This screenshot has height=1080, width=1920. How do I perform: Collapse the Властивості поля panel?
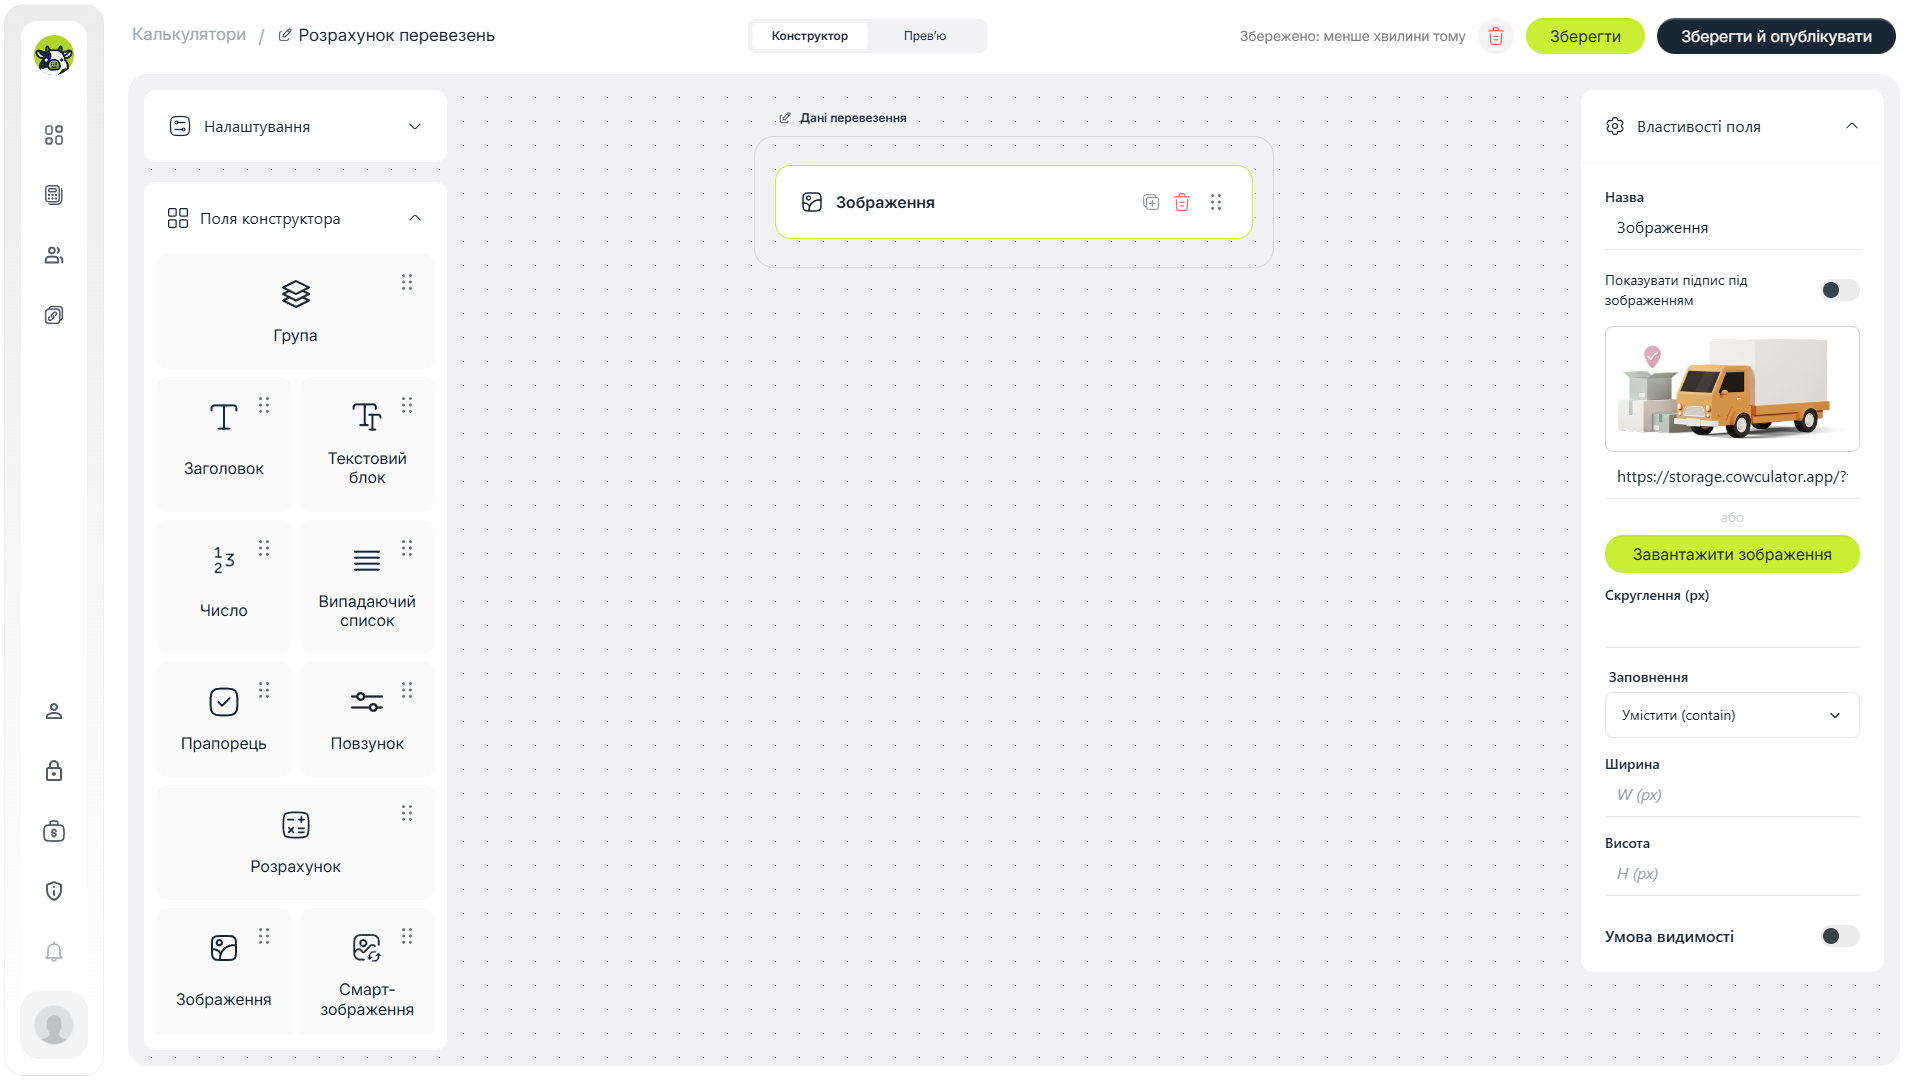tap(1852, 126)
